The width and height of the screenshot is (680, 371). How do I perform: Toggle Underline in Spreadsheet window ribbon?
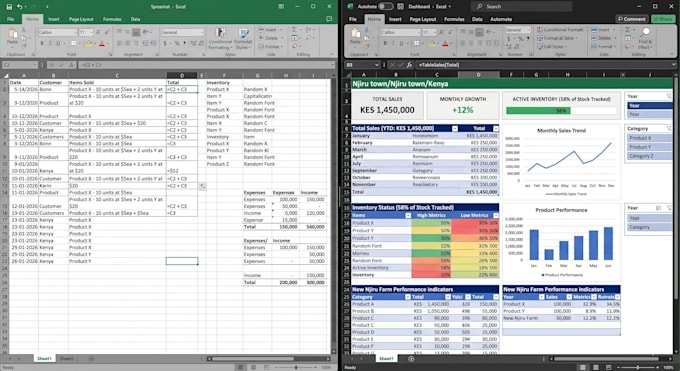58,43
